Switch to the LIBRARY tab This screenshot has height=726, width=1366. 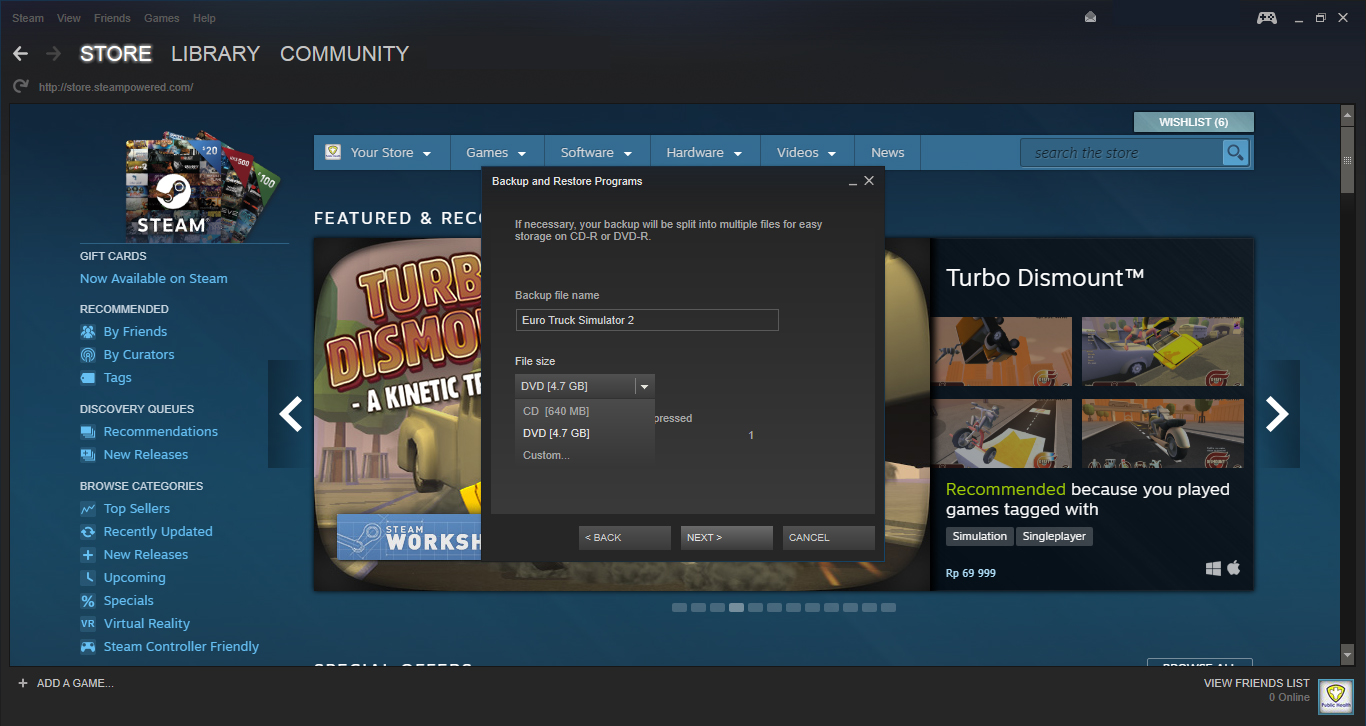point(215,53)
